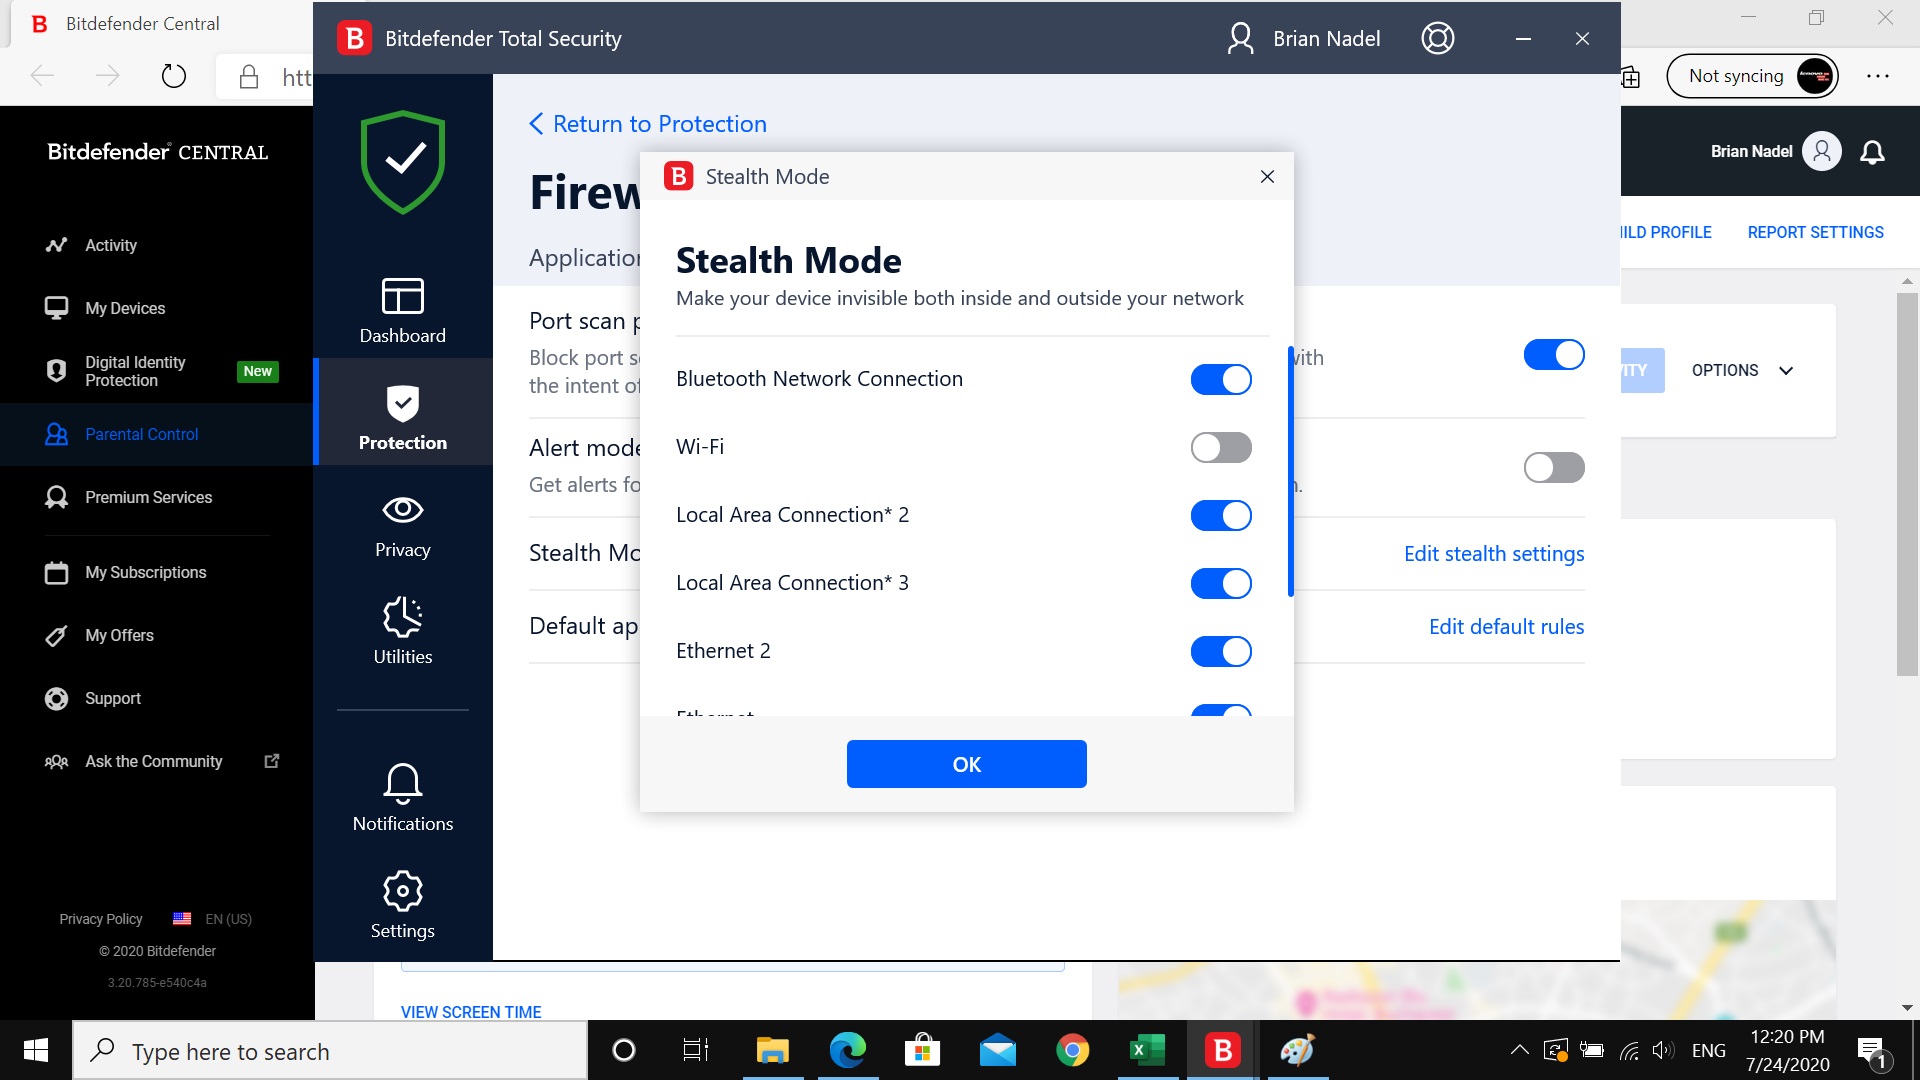Click the Not syncing profile button

click(1752, 76)
